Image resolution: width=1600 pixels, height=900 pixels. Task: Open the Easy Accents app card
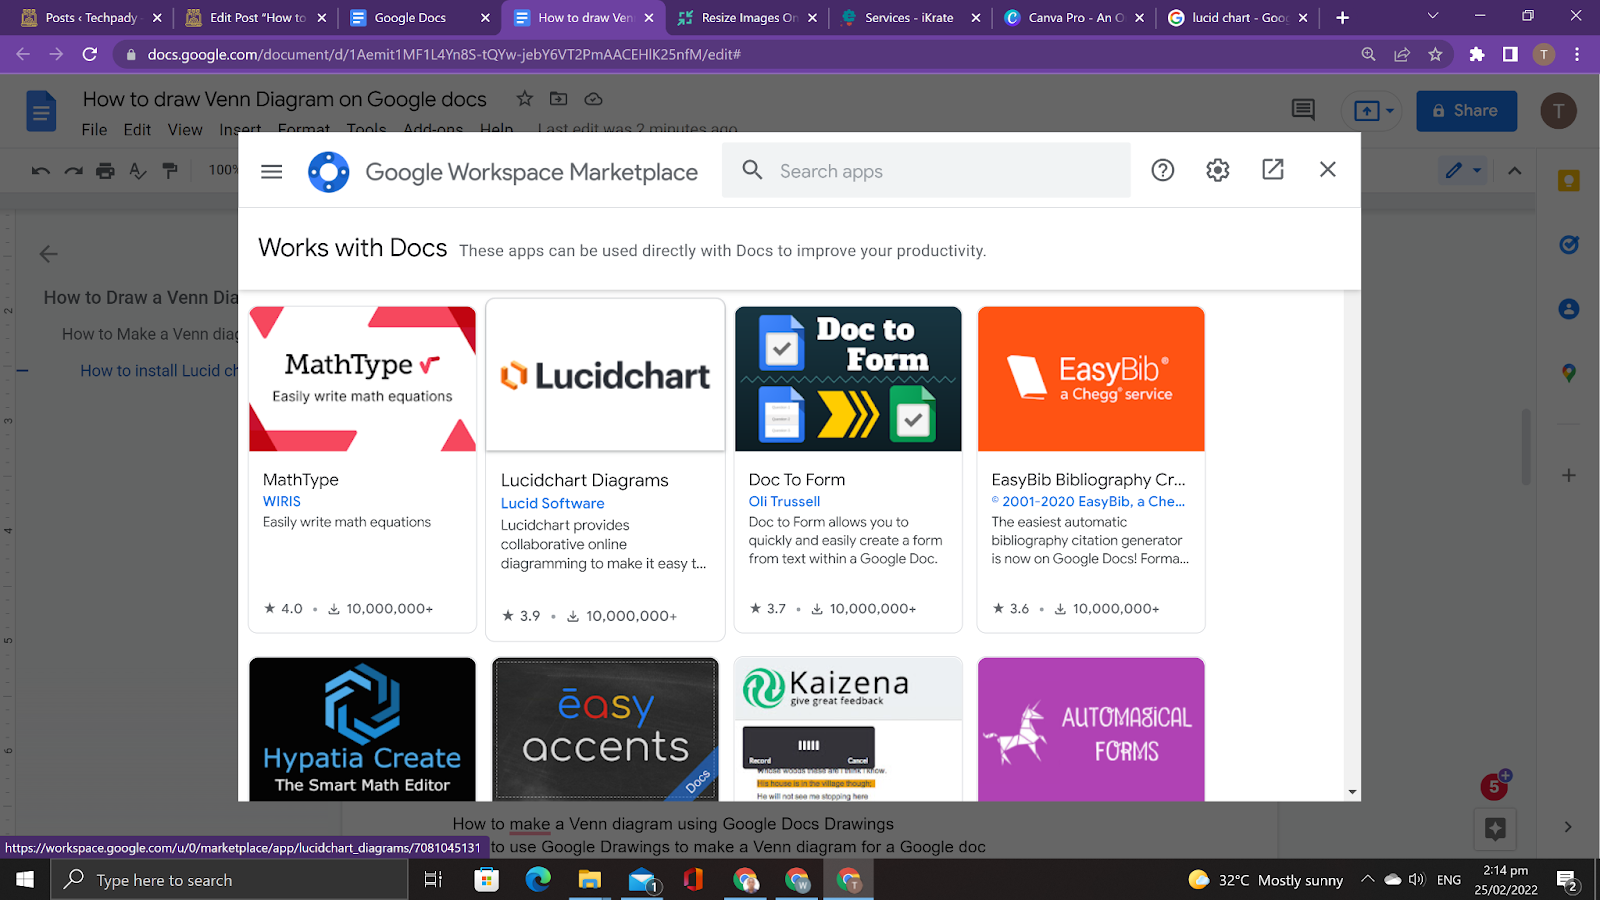pyautogui.click(x=605, y=729)
